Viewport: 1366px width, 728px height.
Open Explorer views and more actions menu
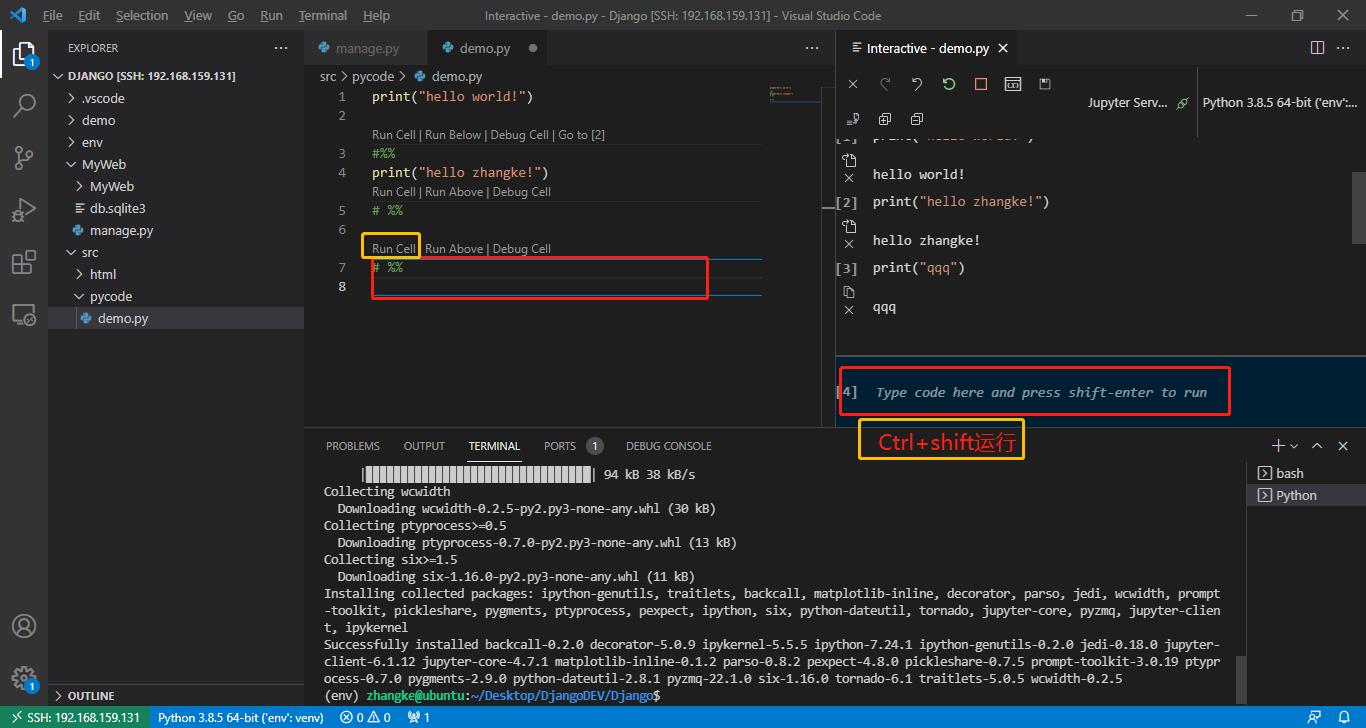[281, 48]
